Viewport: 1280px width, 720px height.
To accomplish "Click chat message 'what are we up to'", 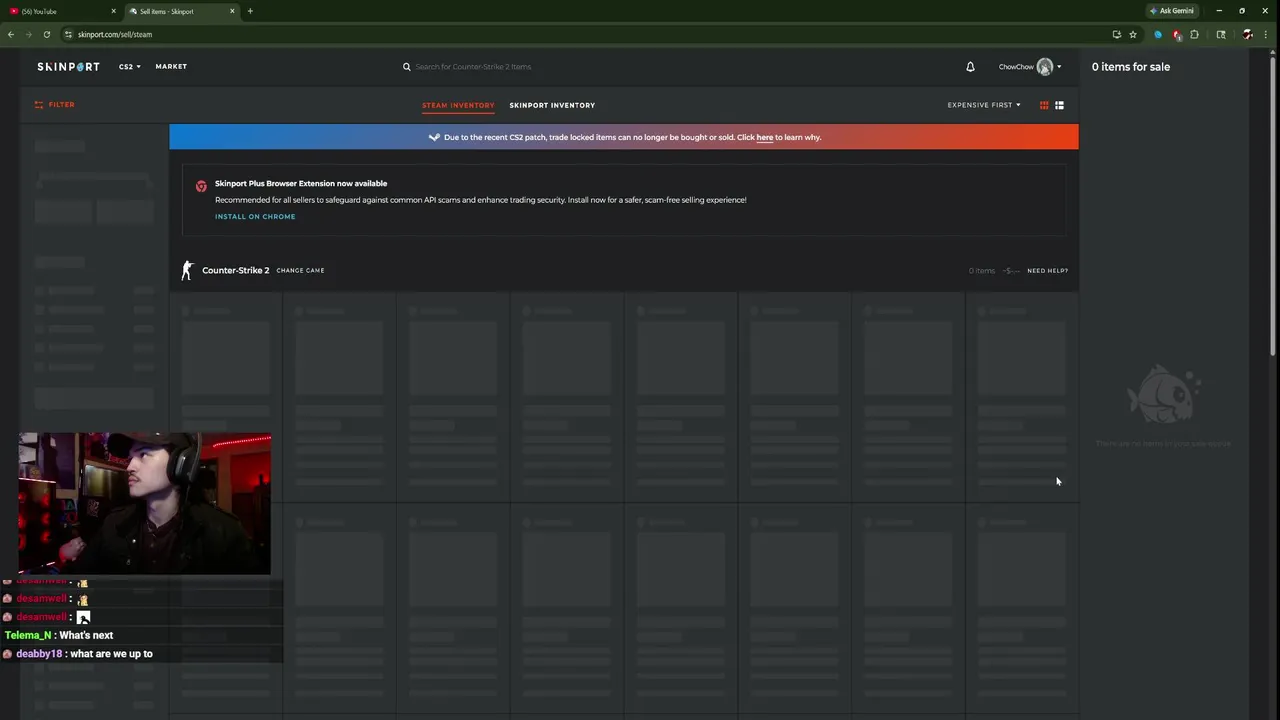I will click(112, 654).
